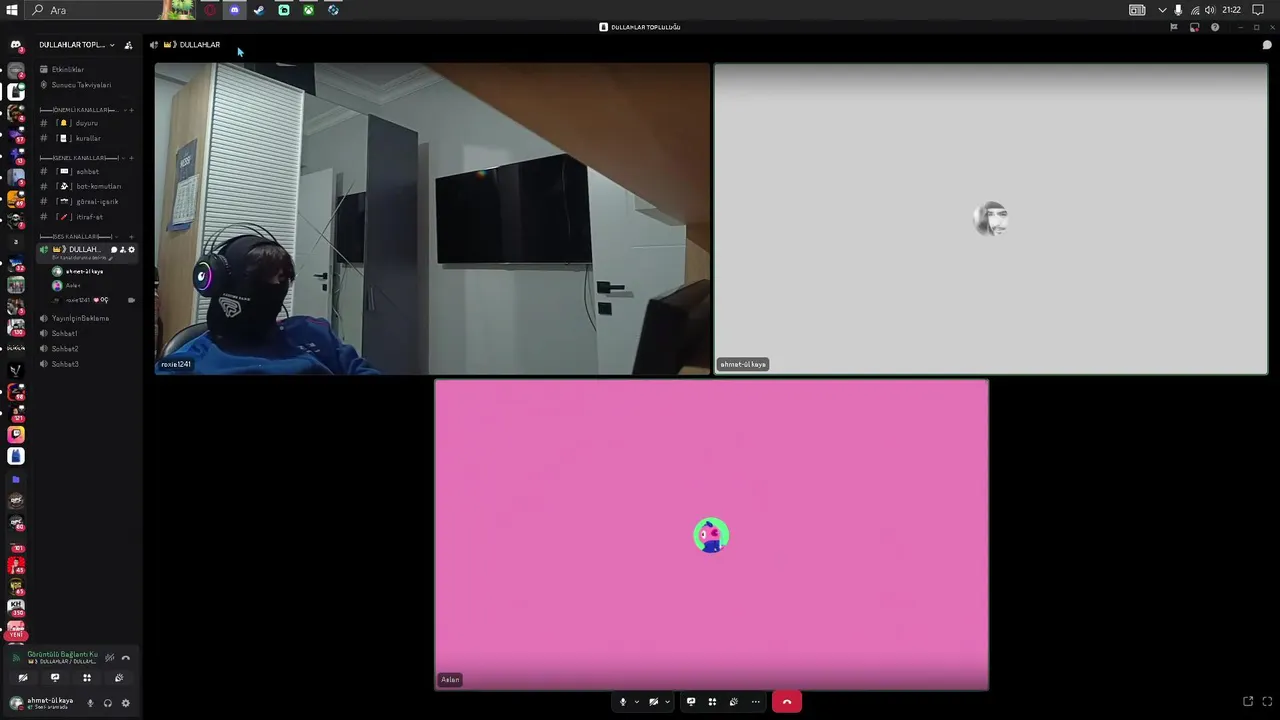Add channel to SES KANALLARI category

click(x=131, y=237)
